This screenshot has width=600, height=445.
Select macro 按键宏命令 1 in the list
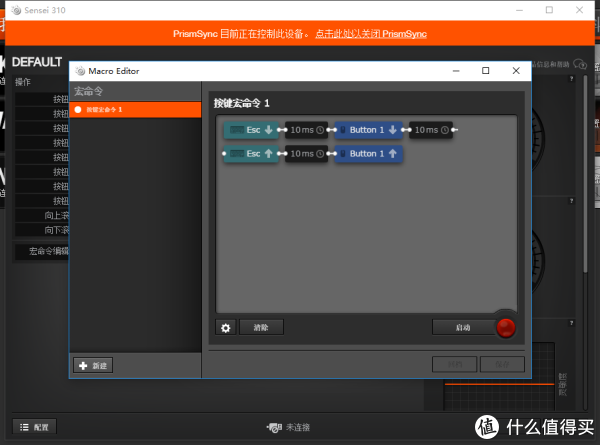tap(135, 109)
